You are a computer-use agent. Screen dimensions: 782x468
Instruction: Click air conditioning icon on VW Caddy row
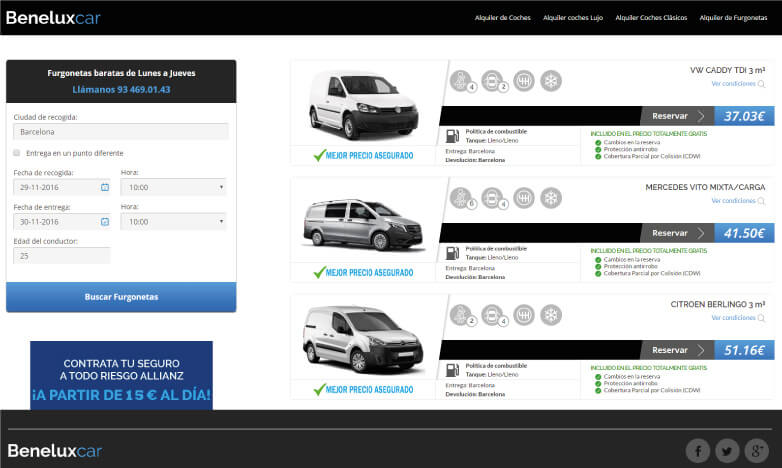point(551,81)
